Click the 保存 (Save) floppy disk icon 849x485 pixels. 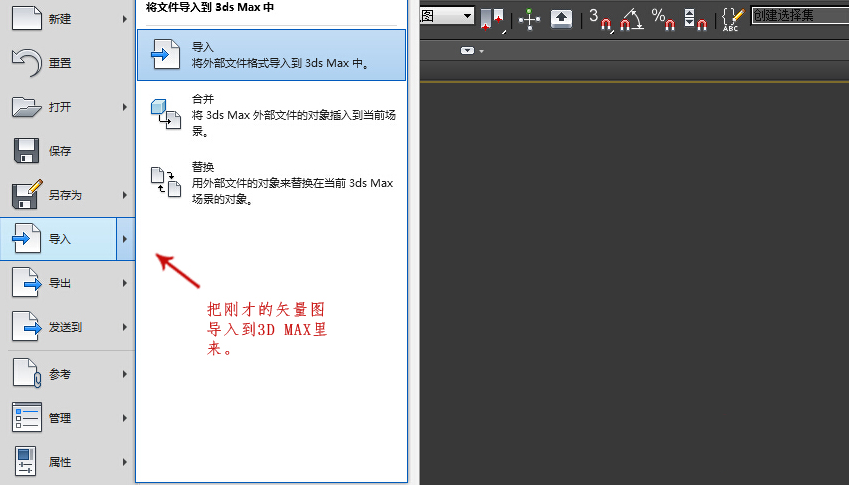point(26,150)
